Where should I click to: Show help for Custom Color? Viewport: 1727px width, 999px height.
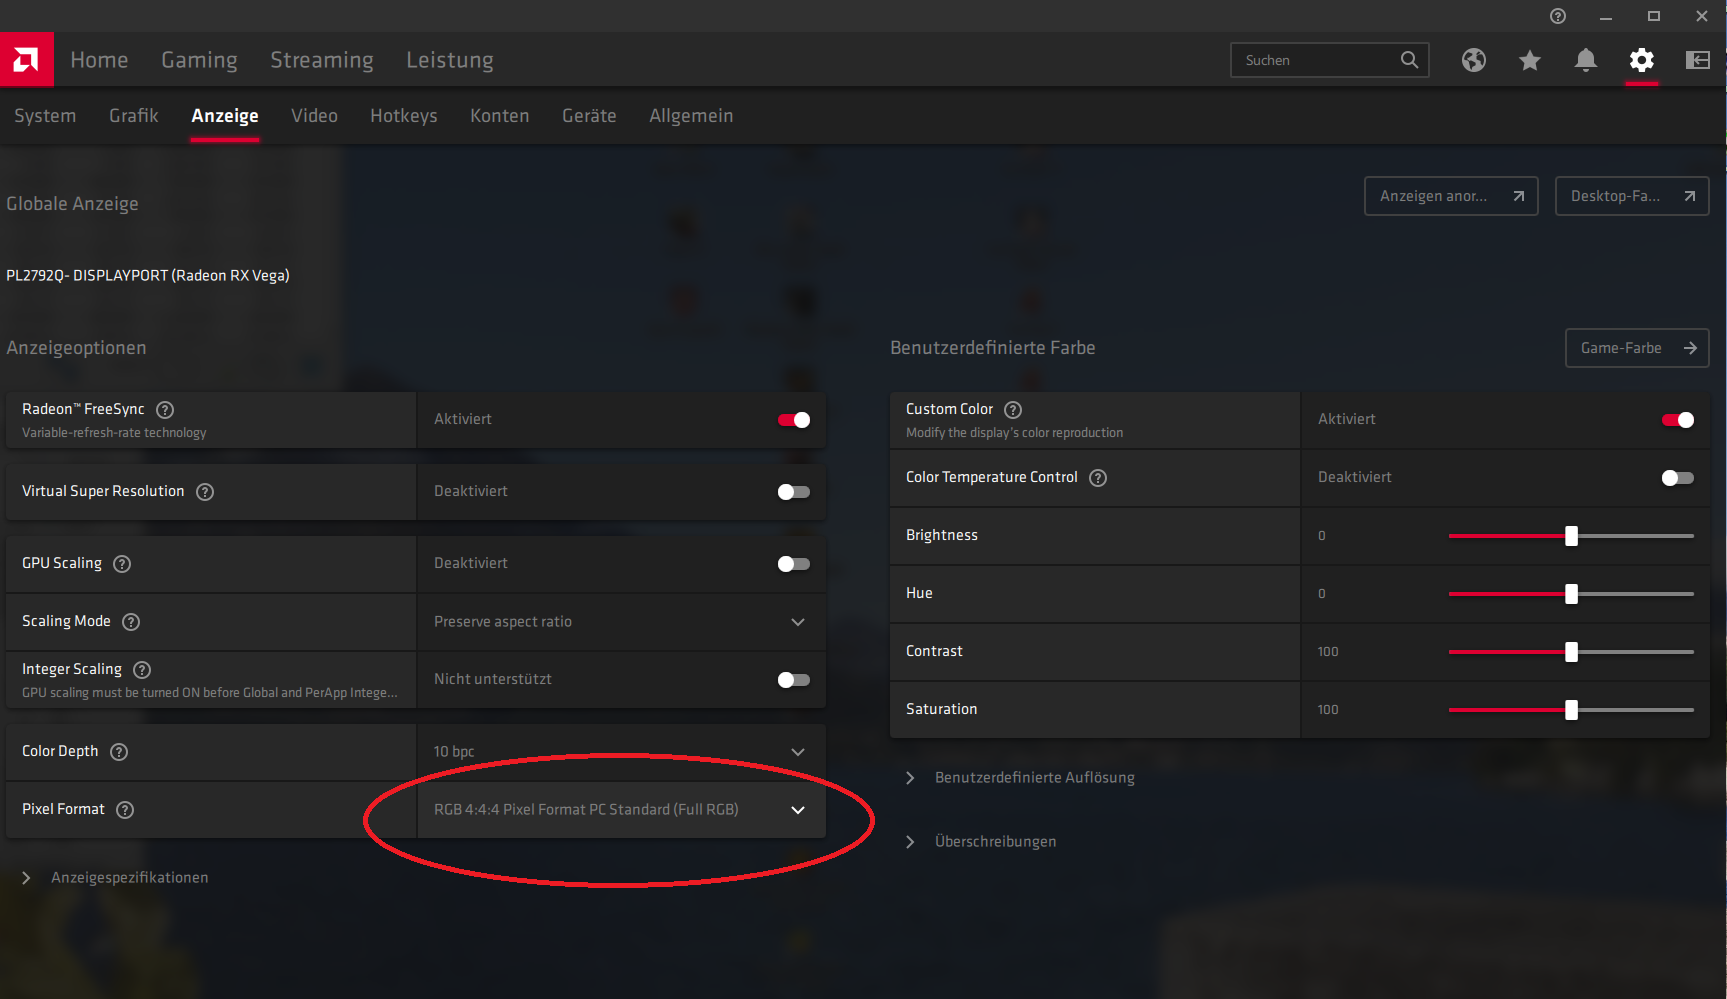tap(1013, 410)
